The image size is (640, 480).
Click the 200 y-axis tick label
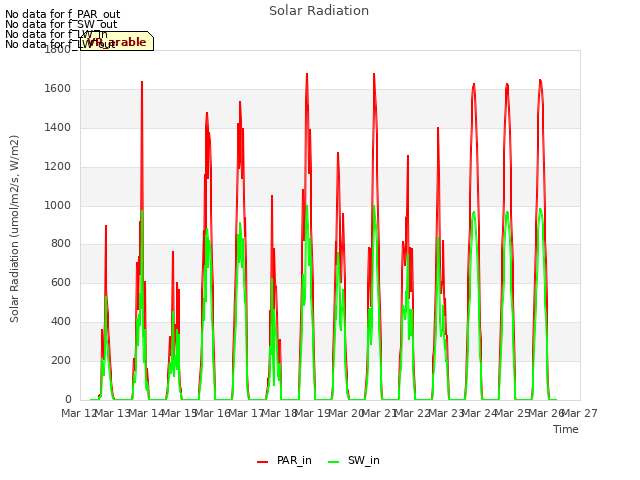click(61, 361)
